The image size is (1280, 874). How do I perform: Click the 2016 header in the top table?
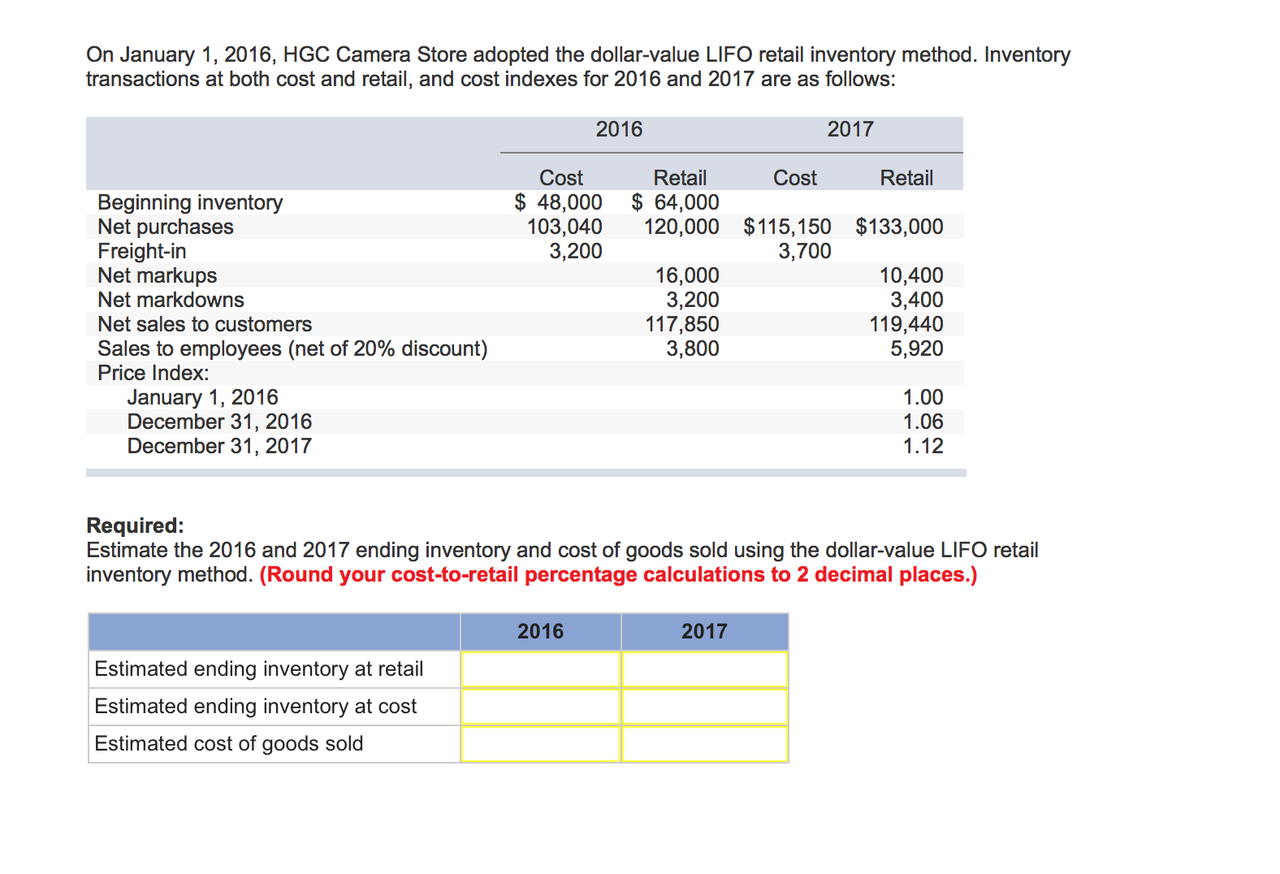click(619, 129)
